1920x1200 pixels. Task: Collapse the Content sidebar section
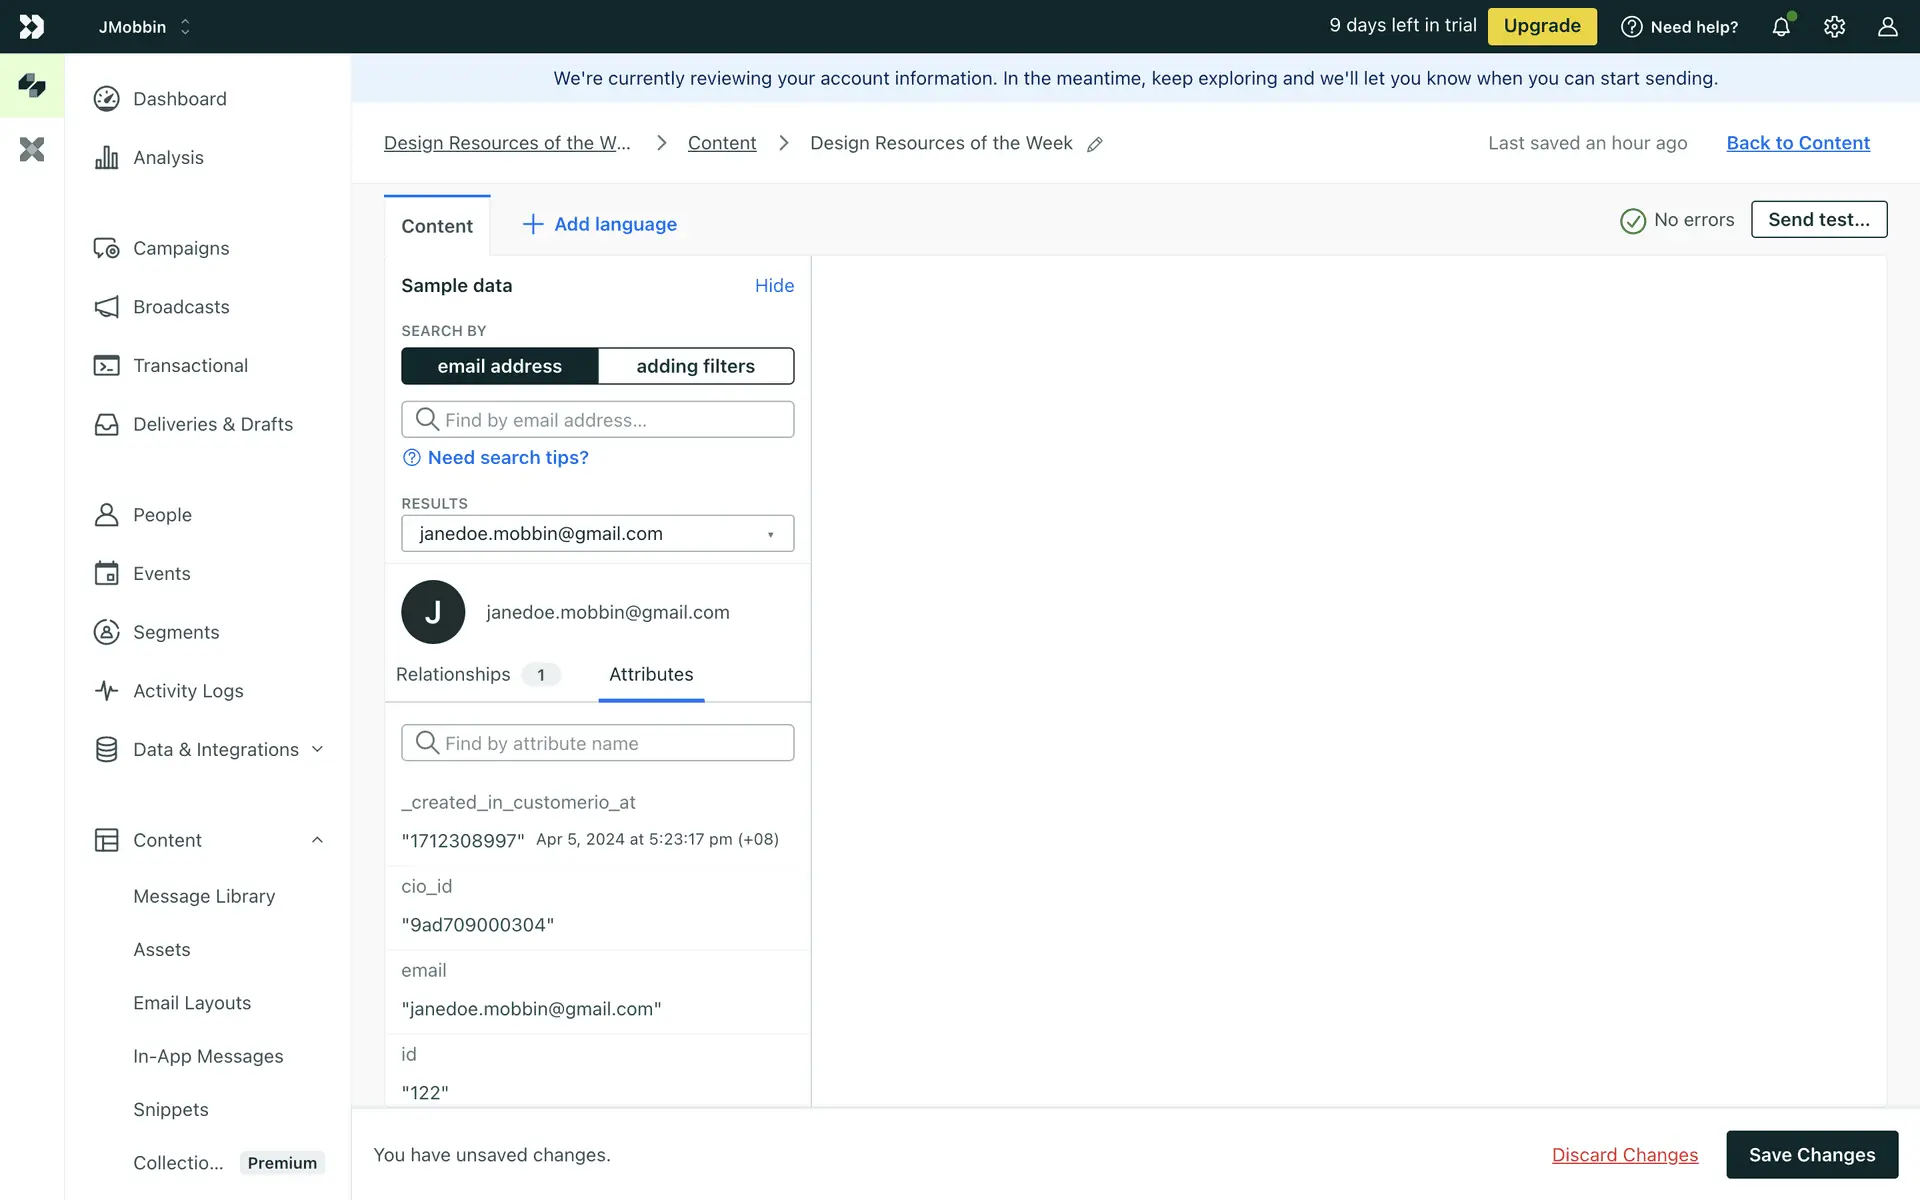click(x=317, y=840)
